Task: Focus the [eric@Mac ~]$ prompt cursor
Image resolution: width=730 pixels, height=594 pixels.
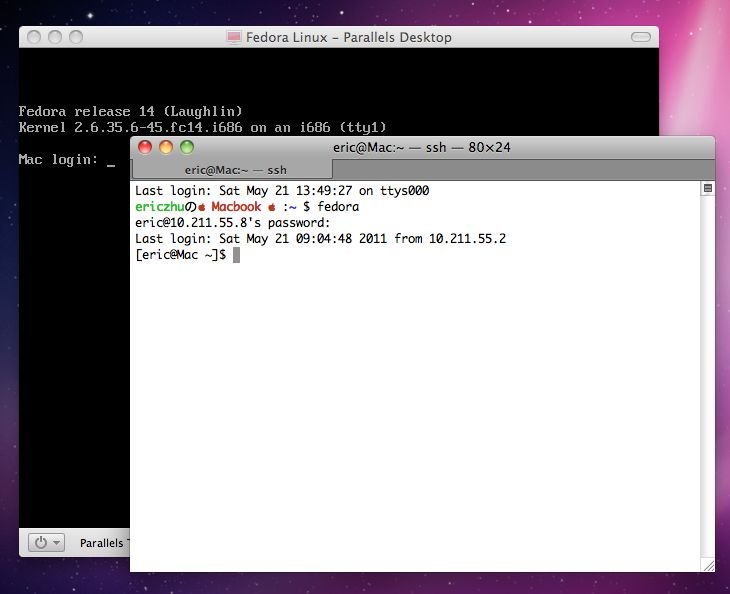Action: click(236, 255)
